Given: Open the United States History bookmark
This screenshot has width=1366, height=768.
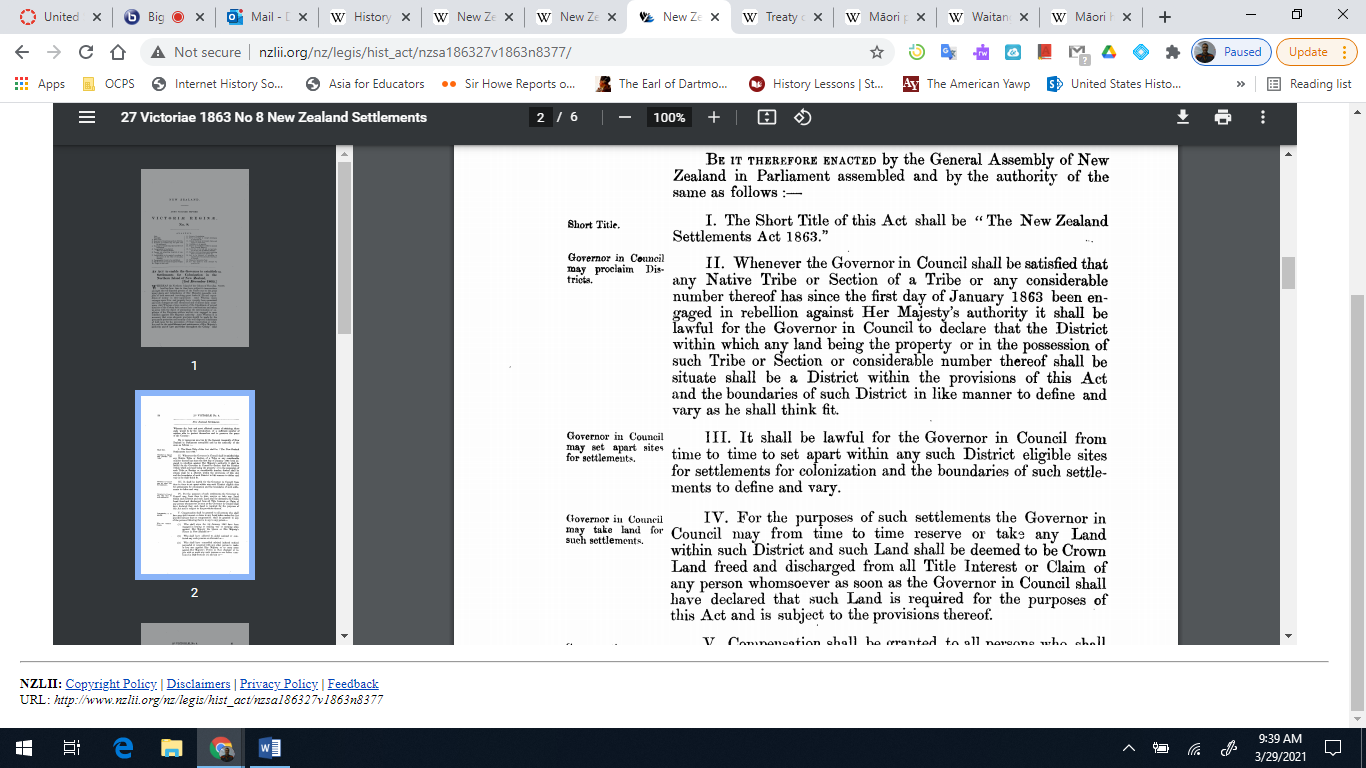Looking at the screenshot, I should [x=1114, y=84].
